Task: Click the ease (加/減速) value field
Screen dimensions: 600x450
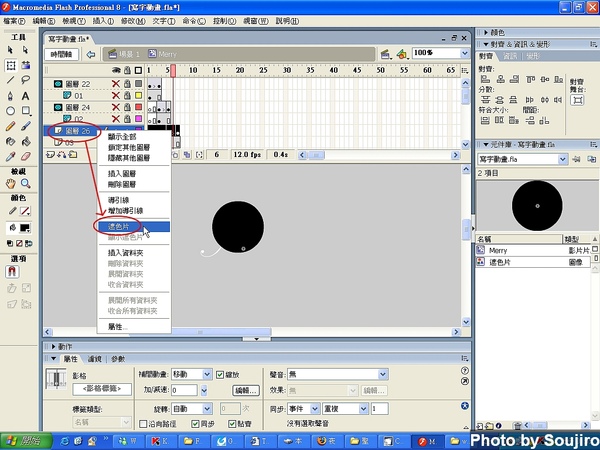Action: tap(184, 390)
